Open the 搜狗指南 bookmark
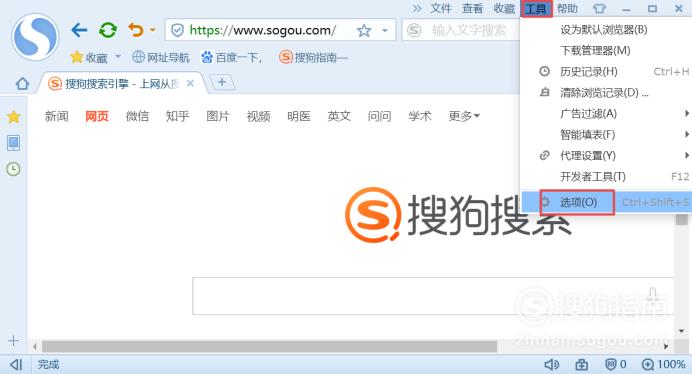This screenshot has width=692, height=374. (x=314, y=57)
